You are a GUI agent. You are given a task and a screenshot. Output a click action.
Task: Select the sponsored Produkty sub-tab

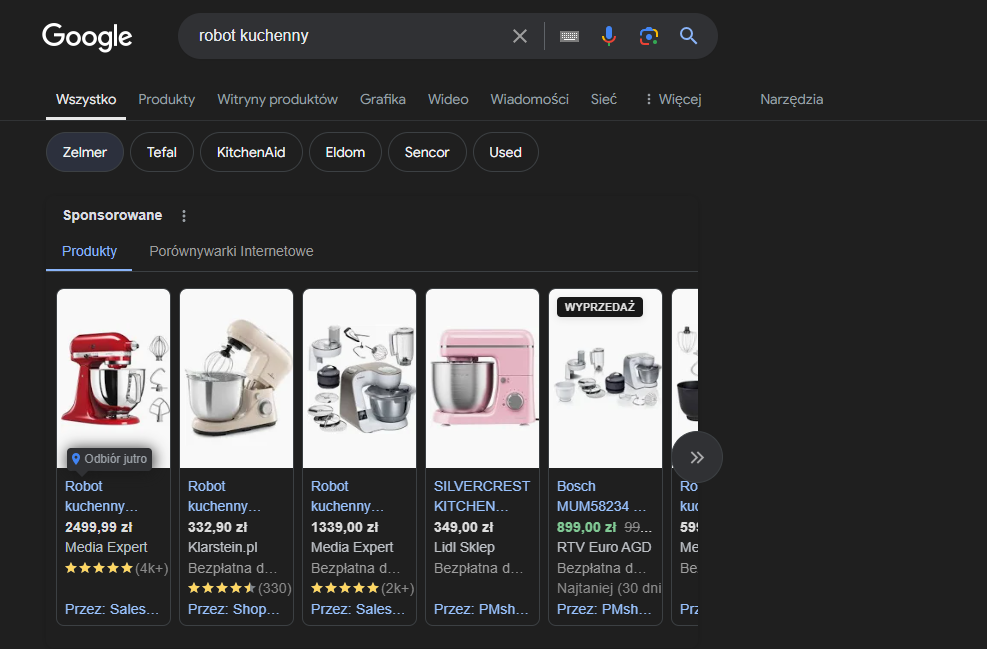point(89,251)
